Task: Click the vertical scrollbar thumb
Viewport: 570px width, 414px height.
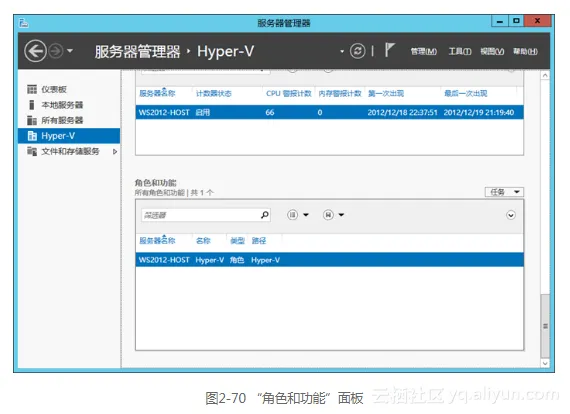Action: (545, 326)
